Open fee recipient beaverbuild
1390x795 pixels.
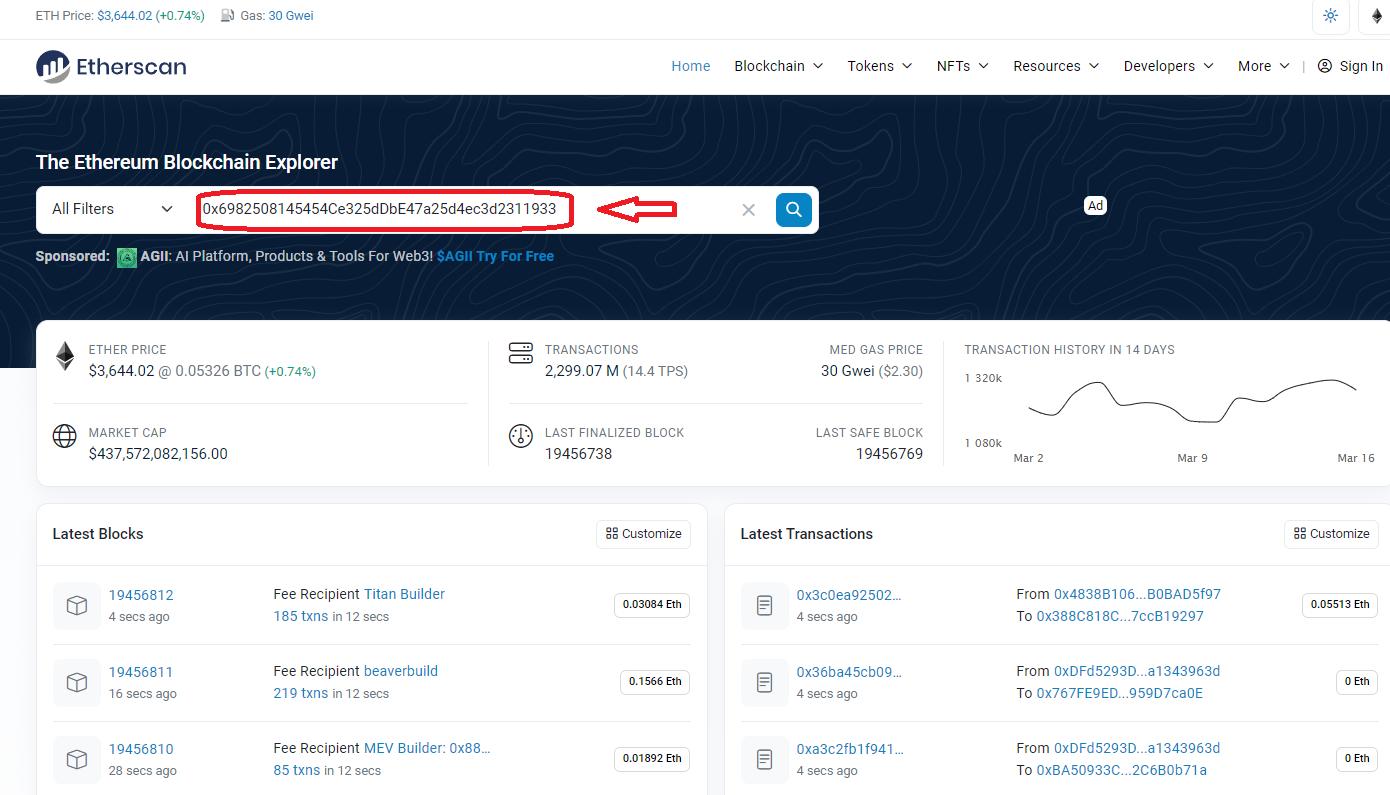coord(401,671)
